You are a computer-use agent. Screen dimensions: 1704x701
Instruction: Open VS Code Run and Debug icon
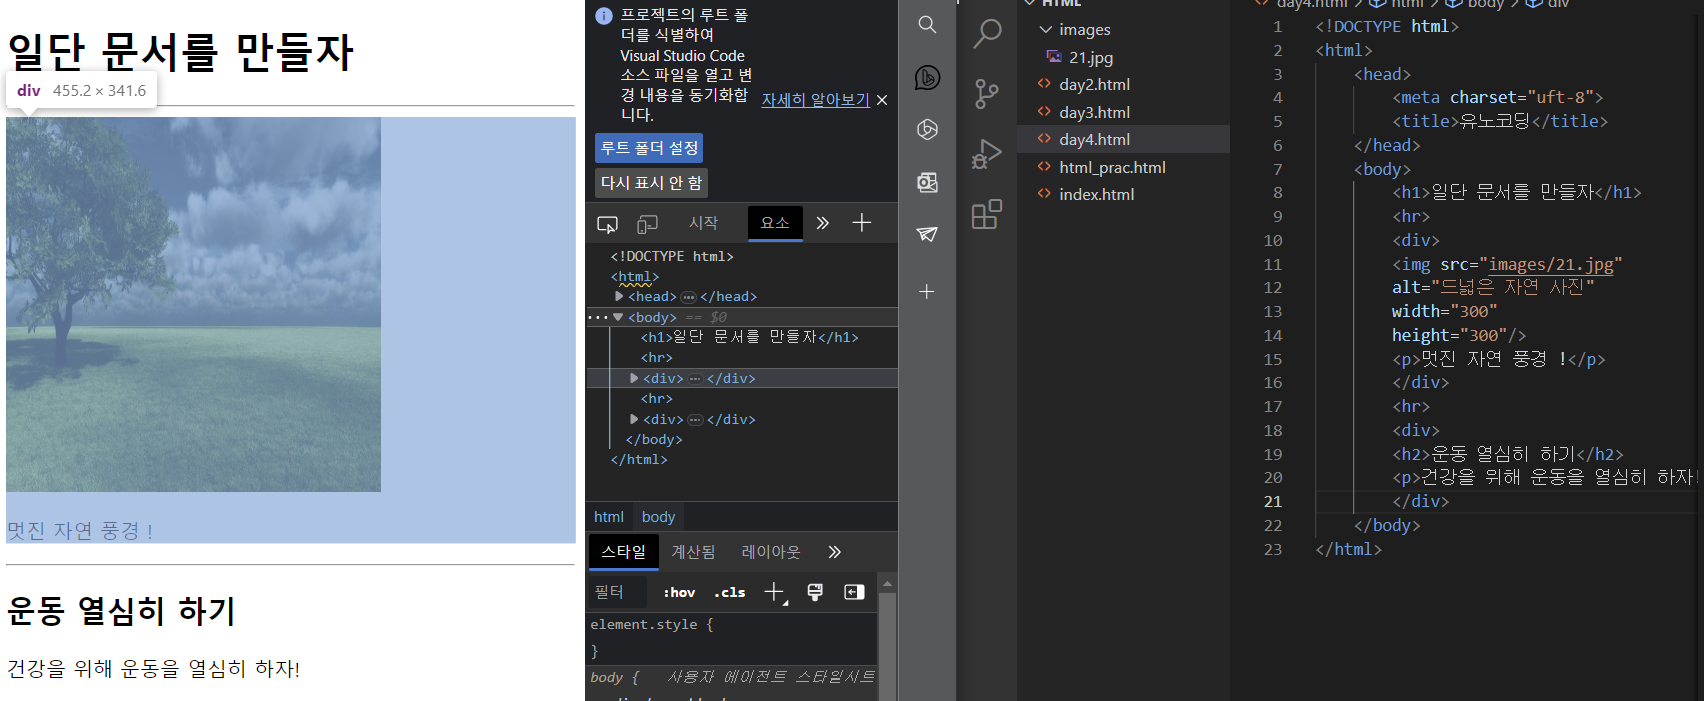pyautogui.click(x=987, y=154)
